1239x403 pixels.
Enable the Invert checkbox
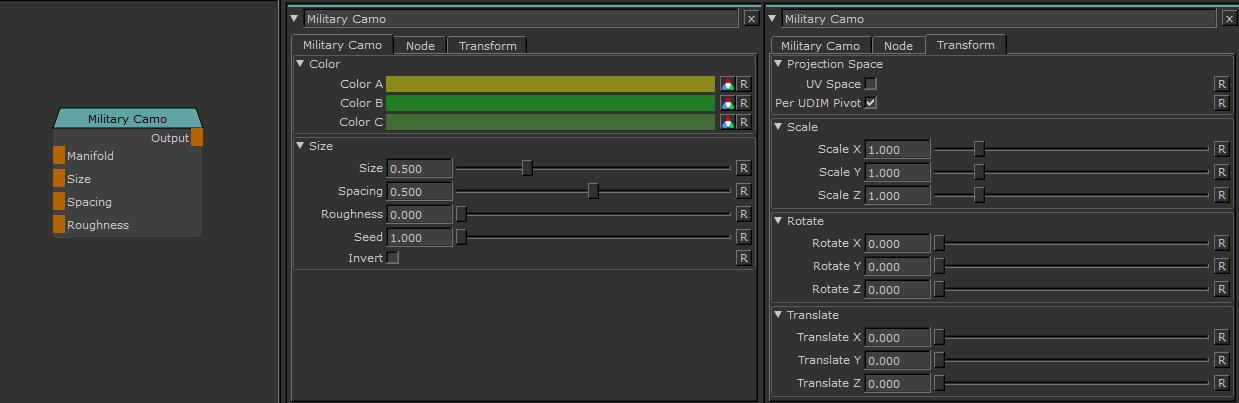[x=393, y=258]
